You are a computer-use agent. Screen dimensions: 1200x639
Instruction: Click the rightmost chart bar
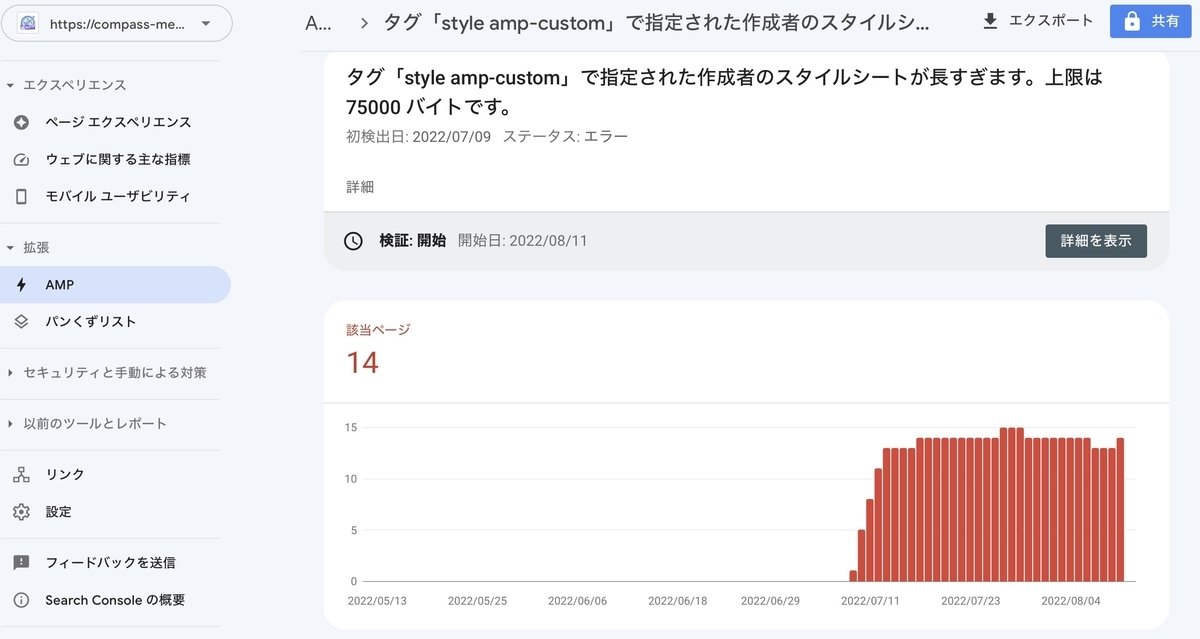pyautogui.click(x=1120, y=509)
